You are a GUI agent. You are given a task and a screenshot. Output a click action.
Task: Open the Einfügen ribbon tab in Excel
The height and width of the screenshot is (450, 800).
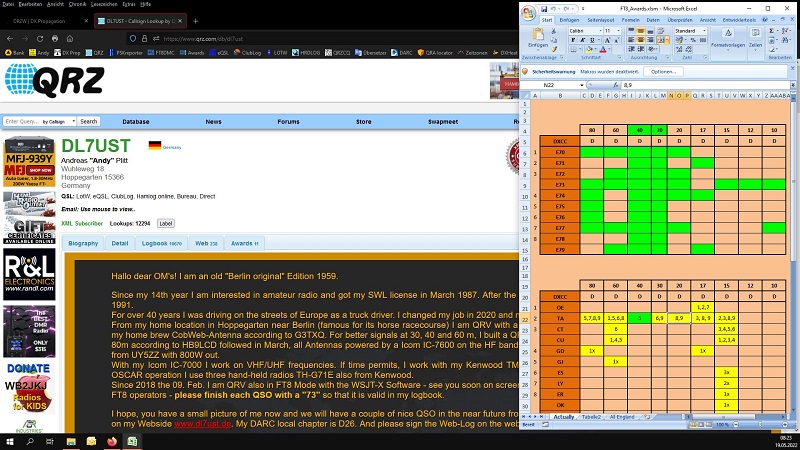click(569, 20)
